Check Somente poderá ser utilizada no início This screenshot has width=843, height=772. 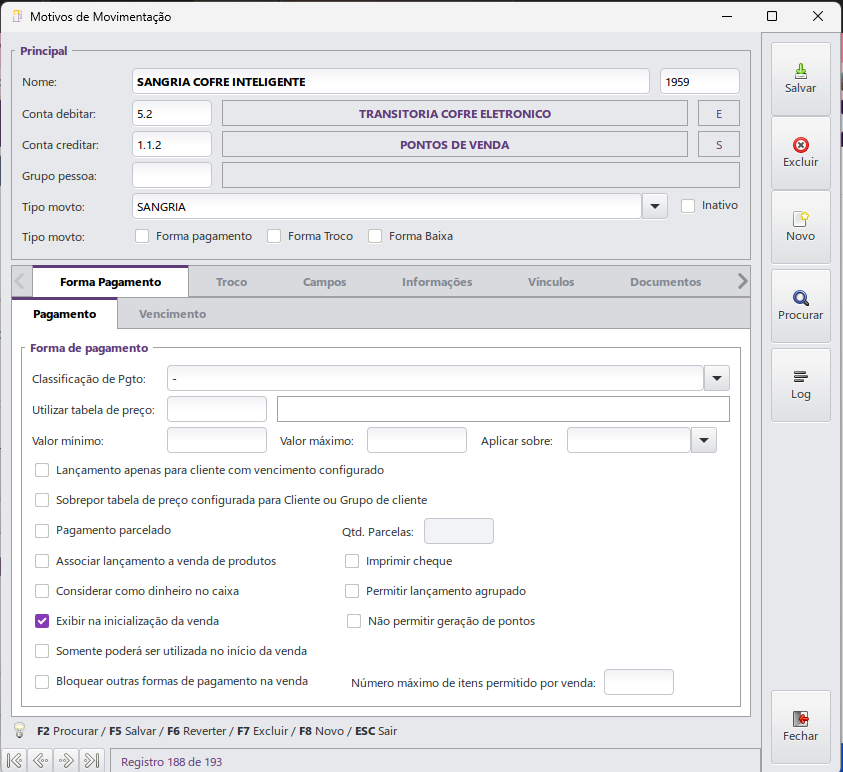[42, 651]
